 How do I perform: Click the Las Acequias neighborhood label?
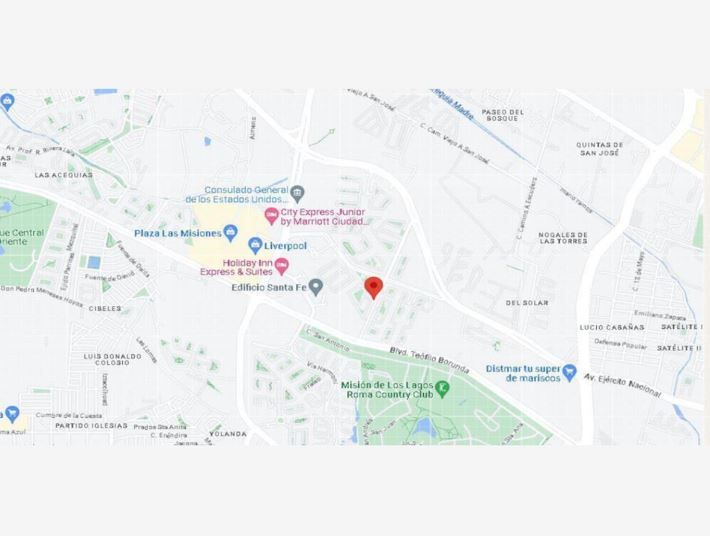point(64,175)
